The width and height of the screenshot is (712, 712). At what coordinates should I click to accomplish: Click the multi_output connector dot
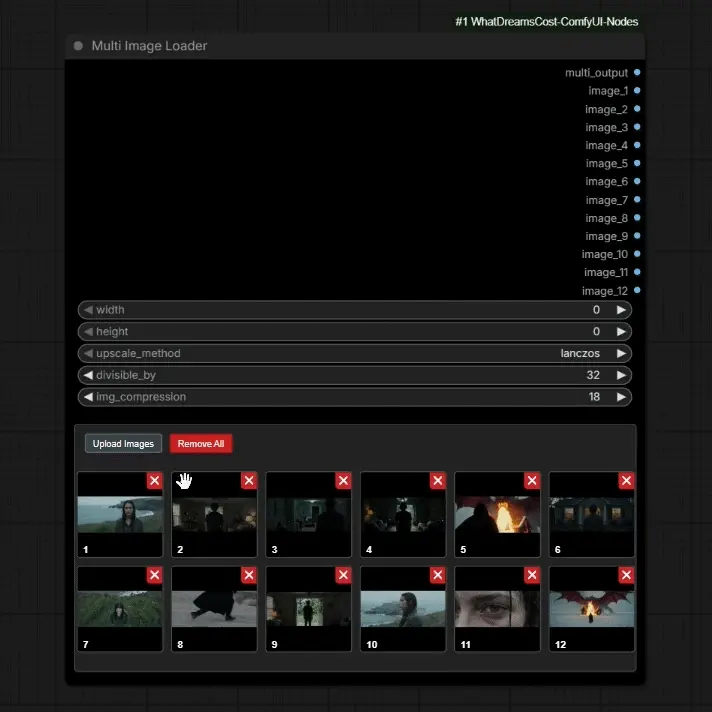[x=637, y=72]
